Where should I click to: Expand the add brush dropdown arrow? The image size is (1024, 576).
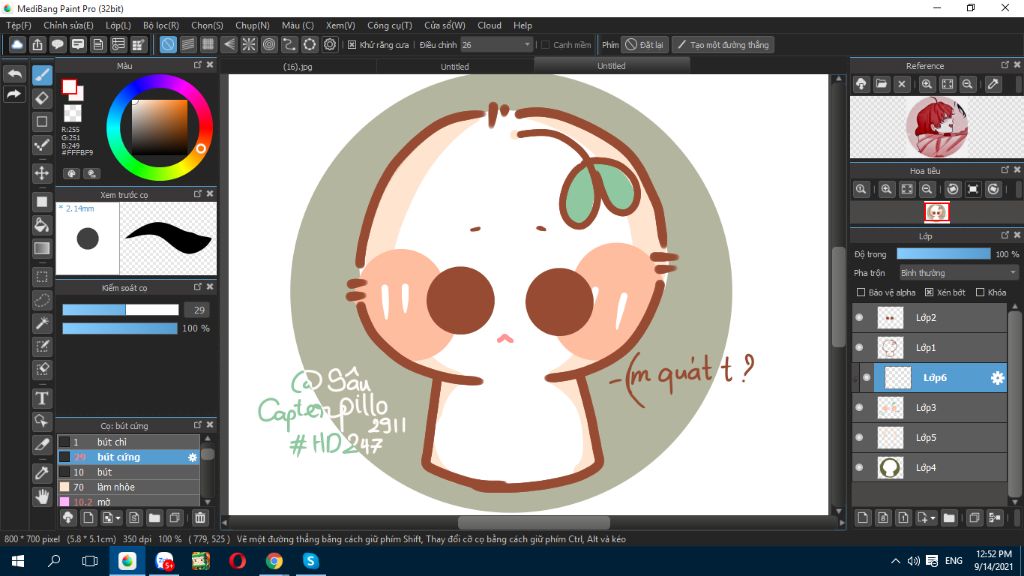(x=118, y=519)
